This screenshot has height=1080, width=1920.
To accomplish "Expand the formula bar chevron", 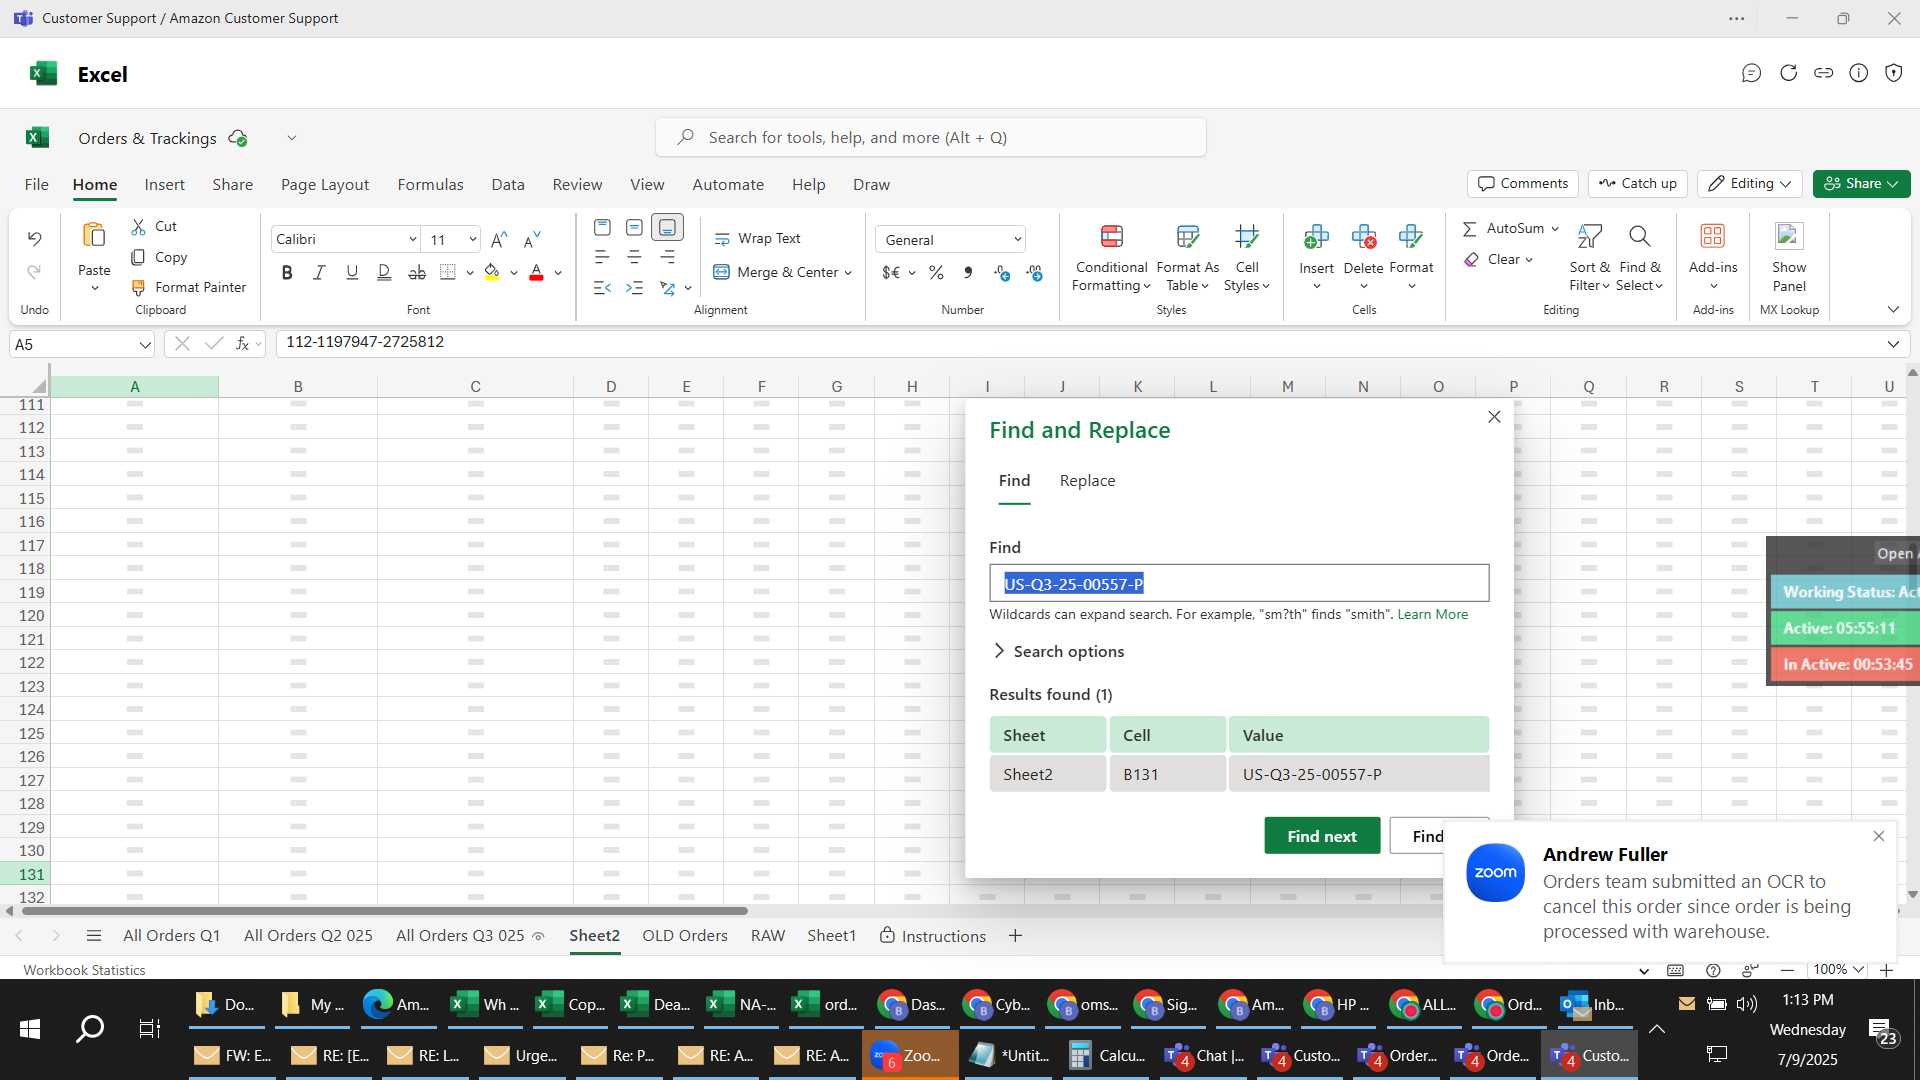I will 1893,344.
